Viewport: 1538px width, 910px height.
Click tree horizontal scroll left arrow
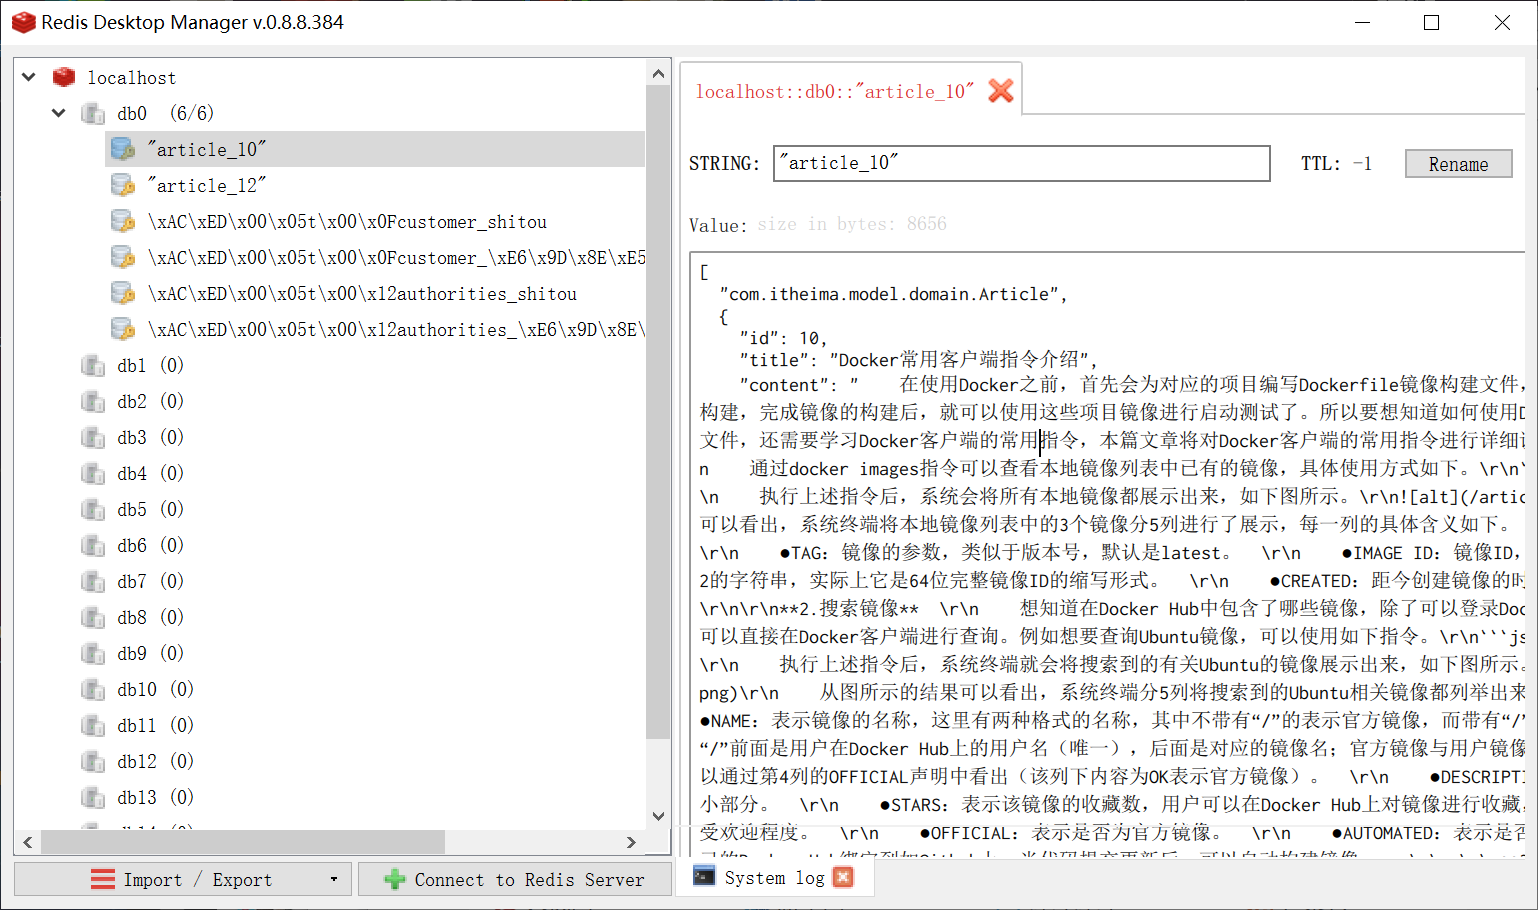coord(28,842)
